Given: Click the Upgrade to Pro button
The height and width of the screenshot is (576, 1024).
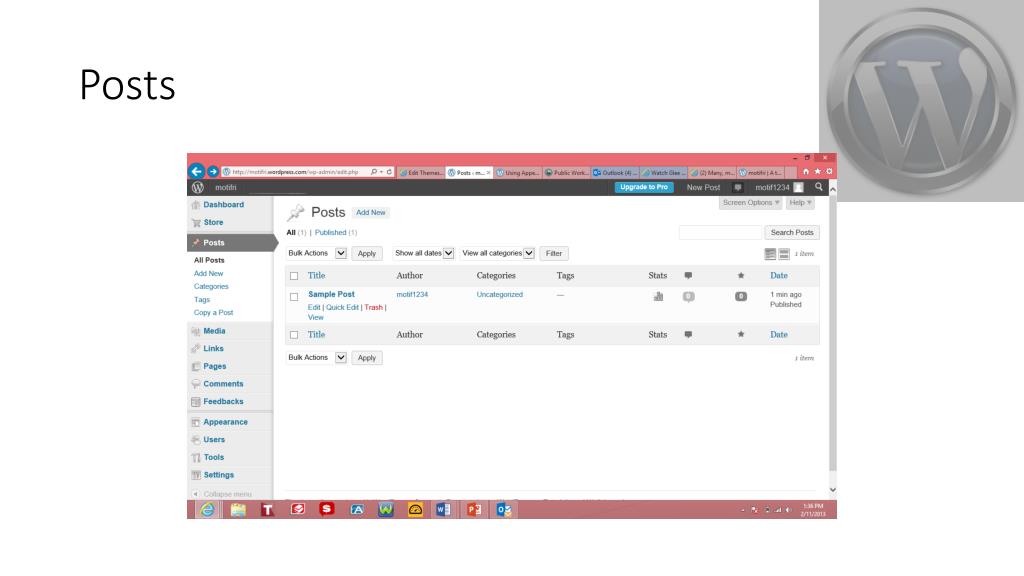Looking at the screenshot, I should point(644,187).
